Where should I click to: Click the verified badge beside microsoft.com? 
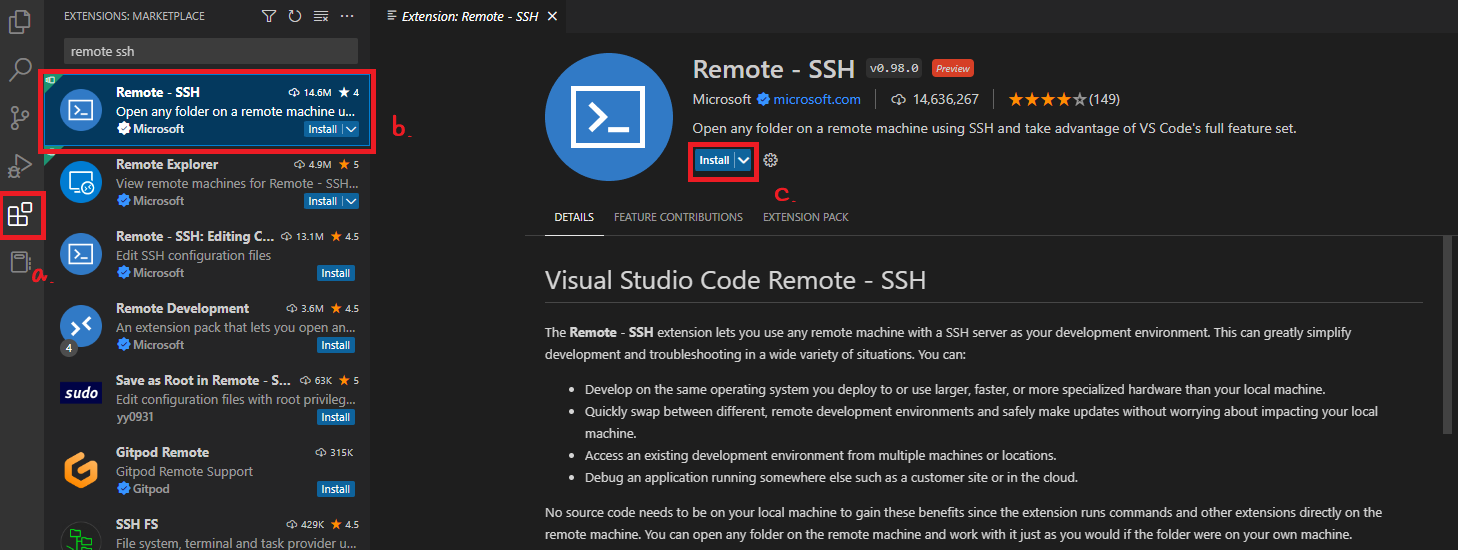pos(763,99)
